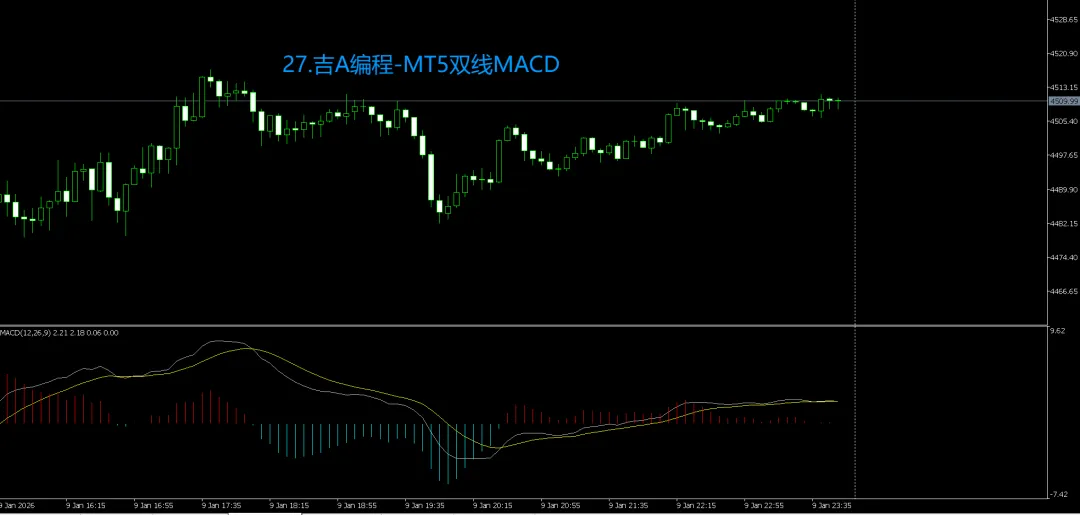Select the current price tag 4509.99

coord(1063,101)
